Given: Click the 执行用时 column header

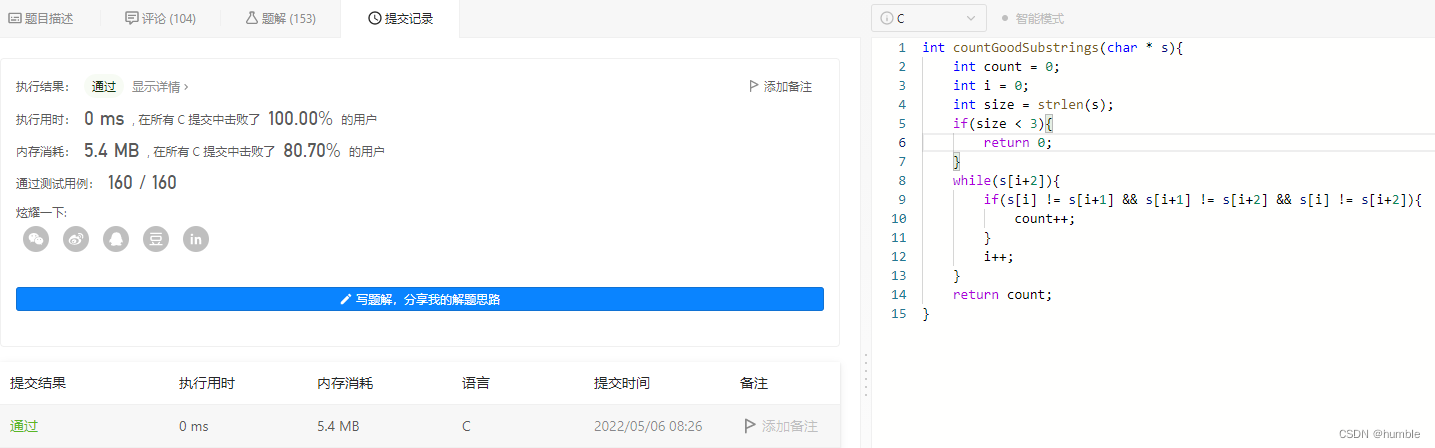Looking at the screenshot, I should click(x=207, y=383).
